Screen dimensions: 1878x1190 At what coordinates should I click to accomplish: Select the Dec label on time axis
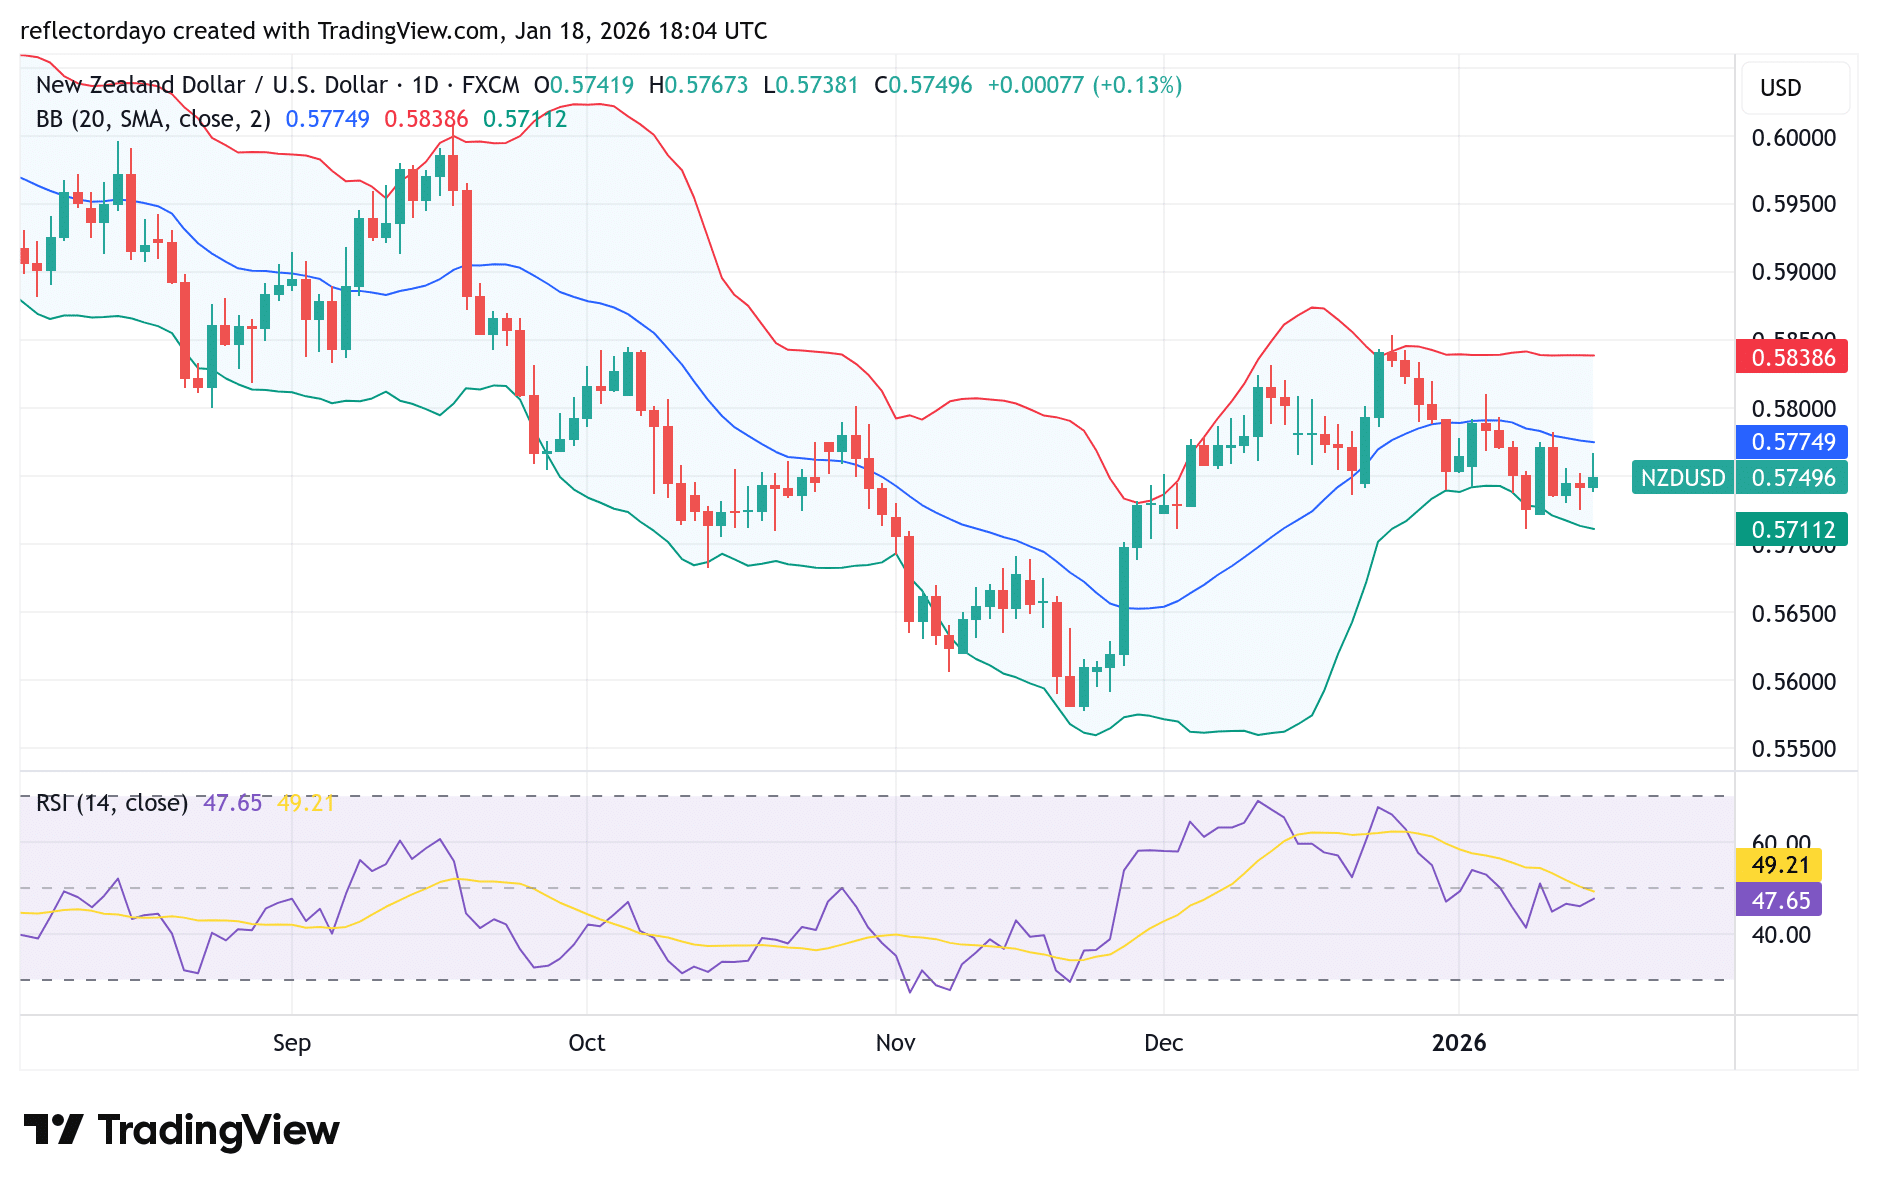point(1163,1042)
